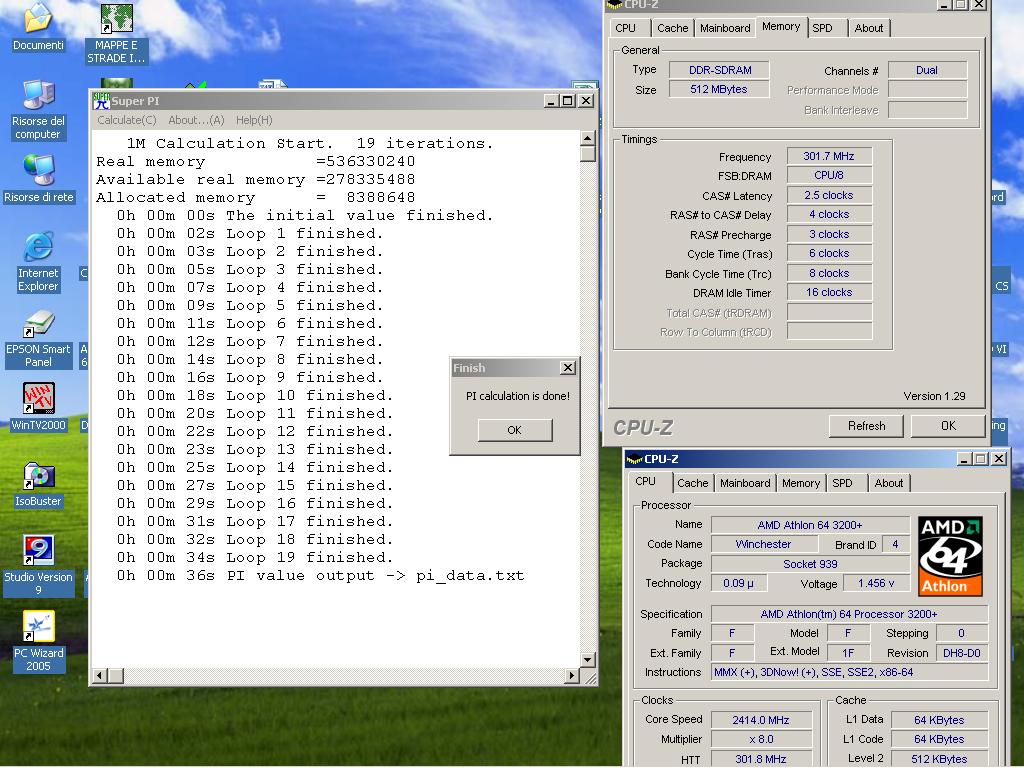
Task: Click Super PI vertical scrollbar up arrow
Action: coord(588,138)
